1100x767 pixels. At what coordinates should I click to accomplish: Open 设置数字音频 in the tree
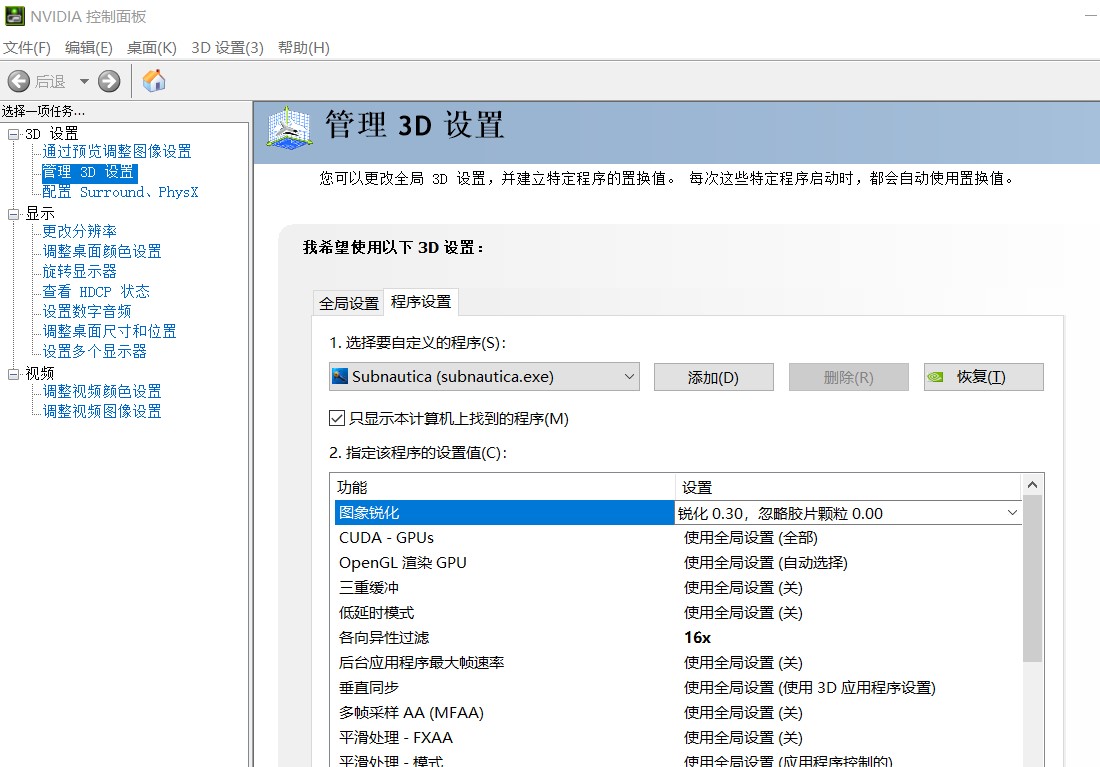87,312
